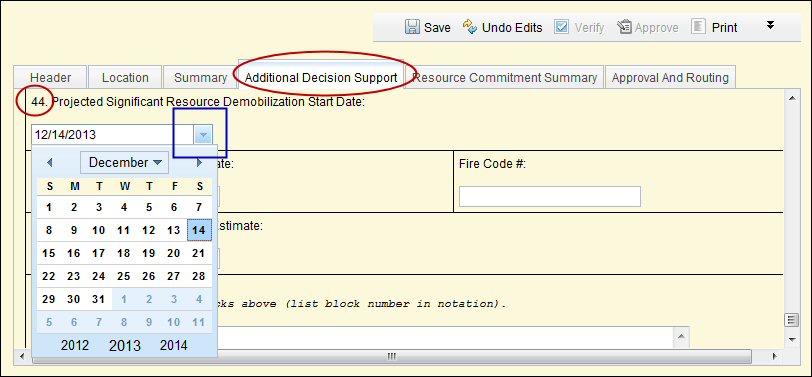Select December 5 in the calendar
812x377 pixels.
pyautogui.click(x=149, y=207)
